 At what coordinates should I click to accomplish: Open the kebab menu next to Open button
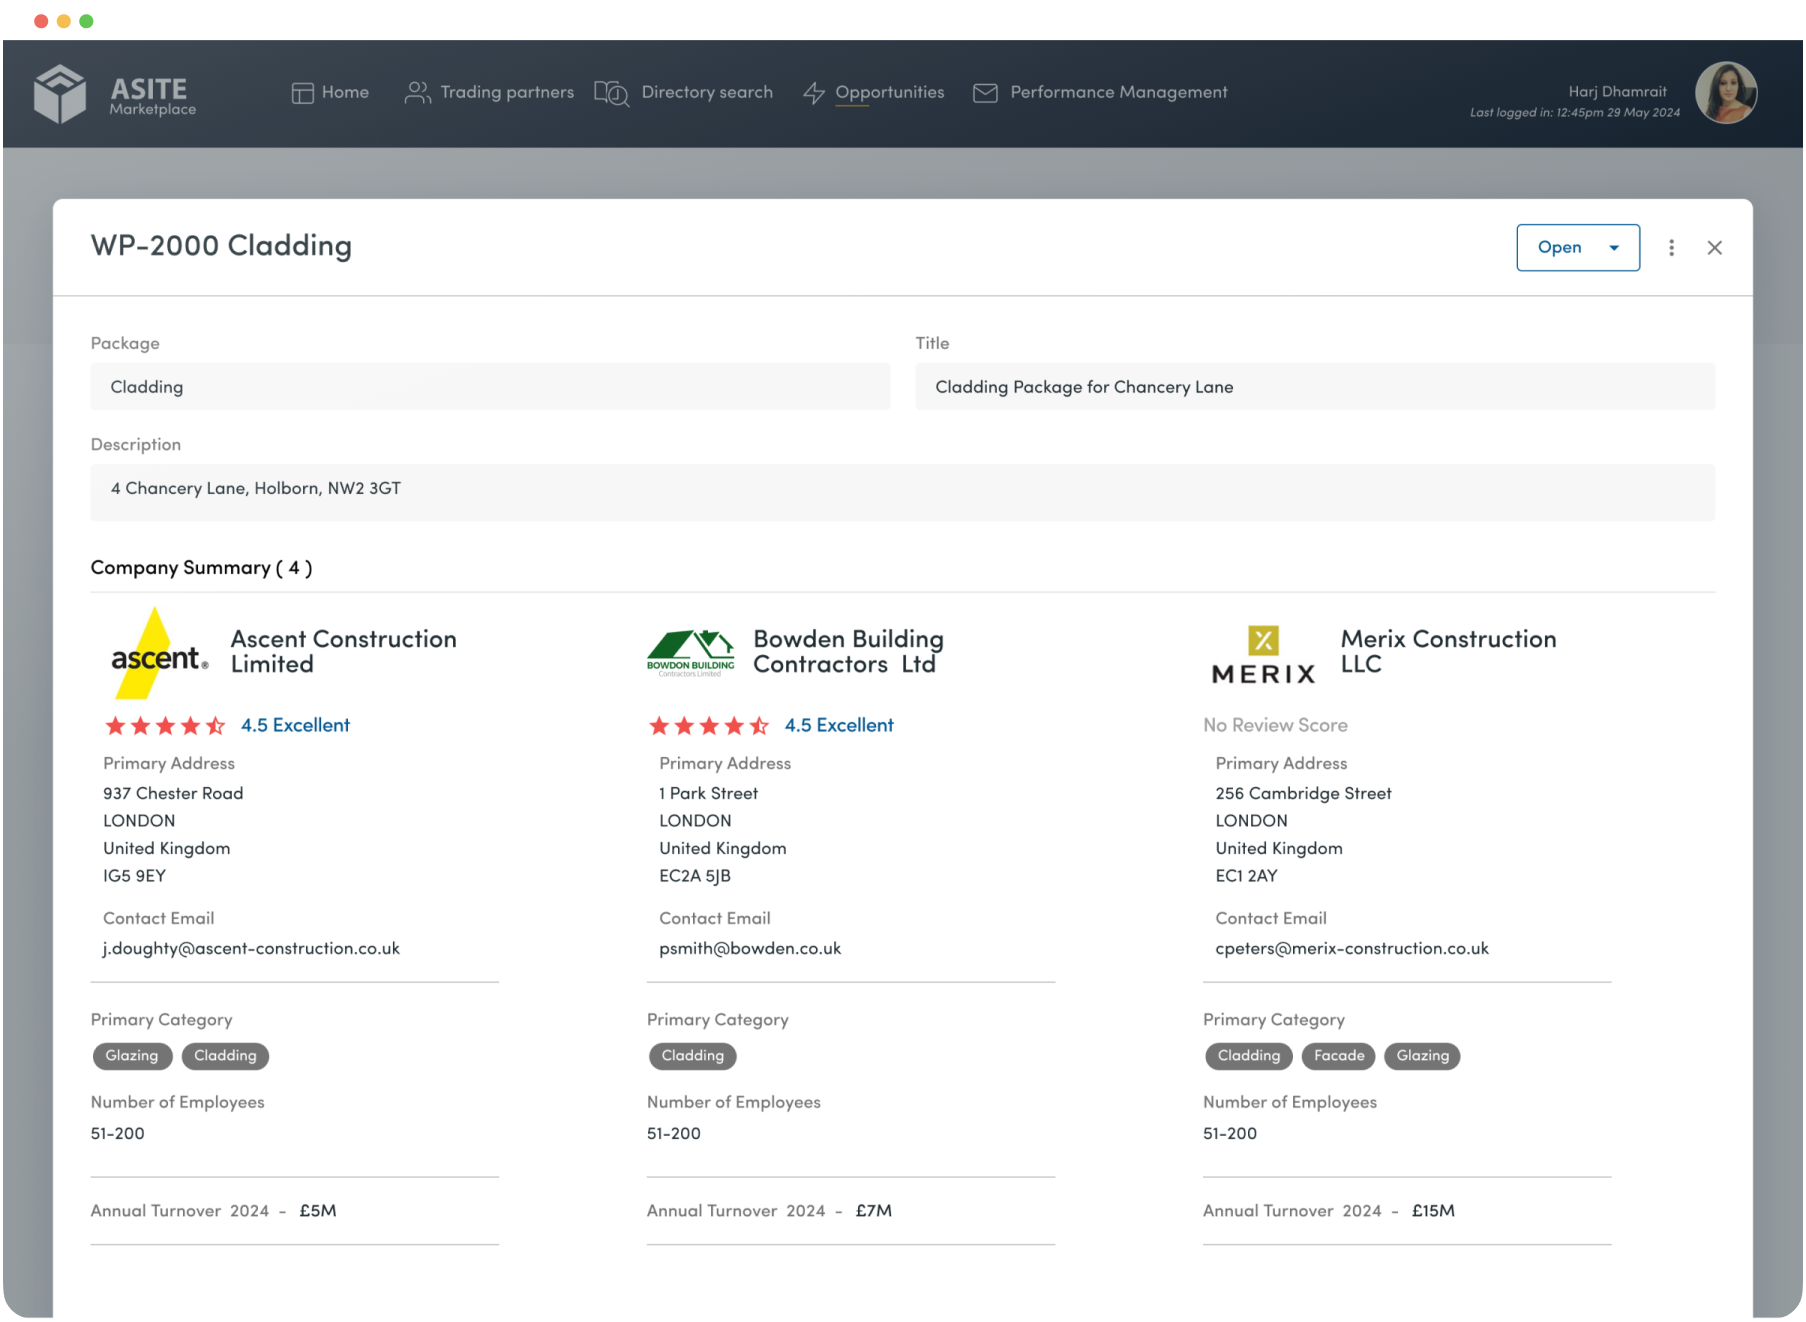coord(1671,247)
